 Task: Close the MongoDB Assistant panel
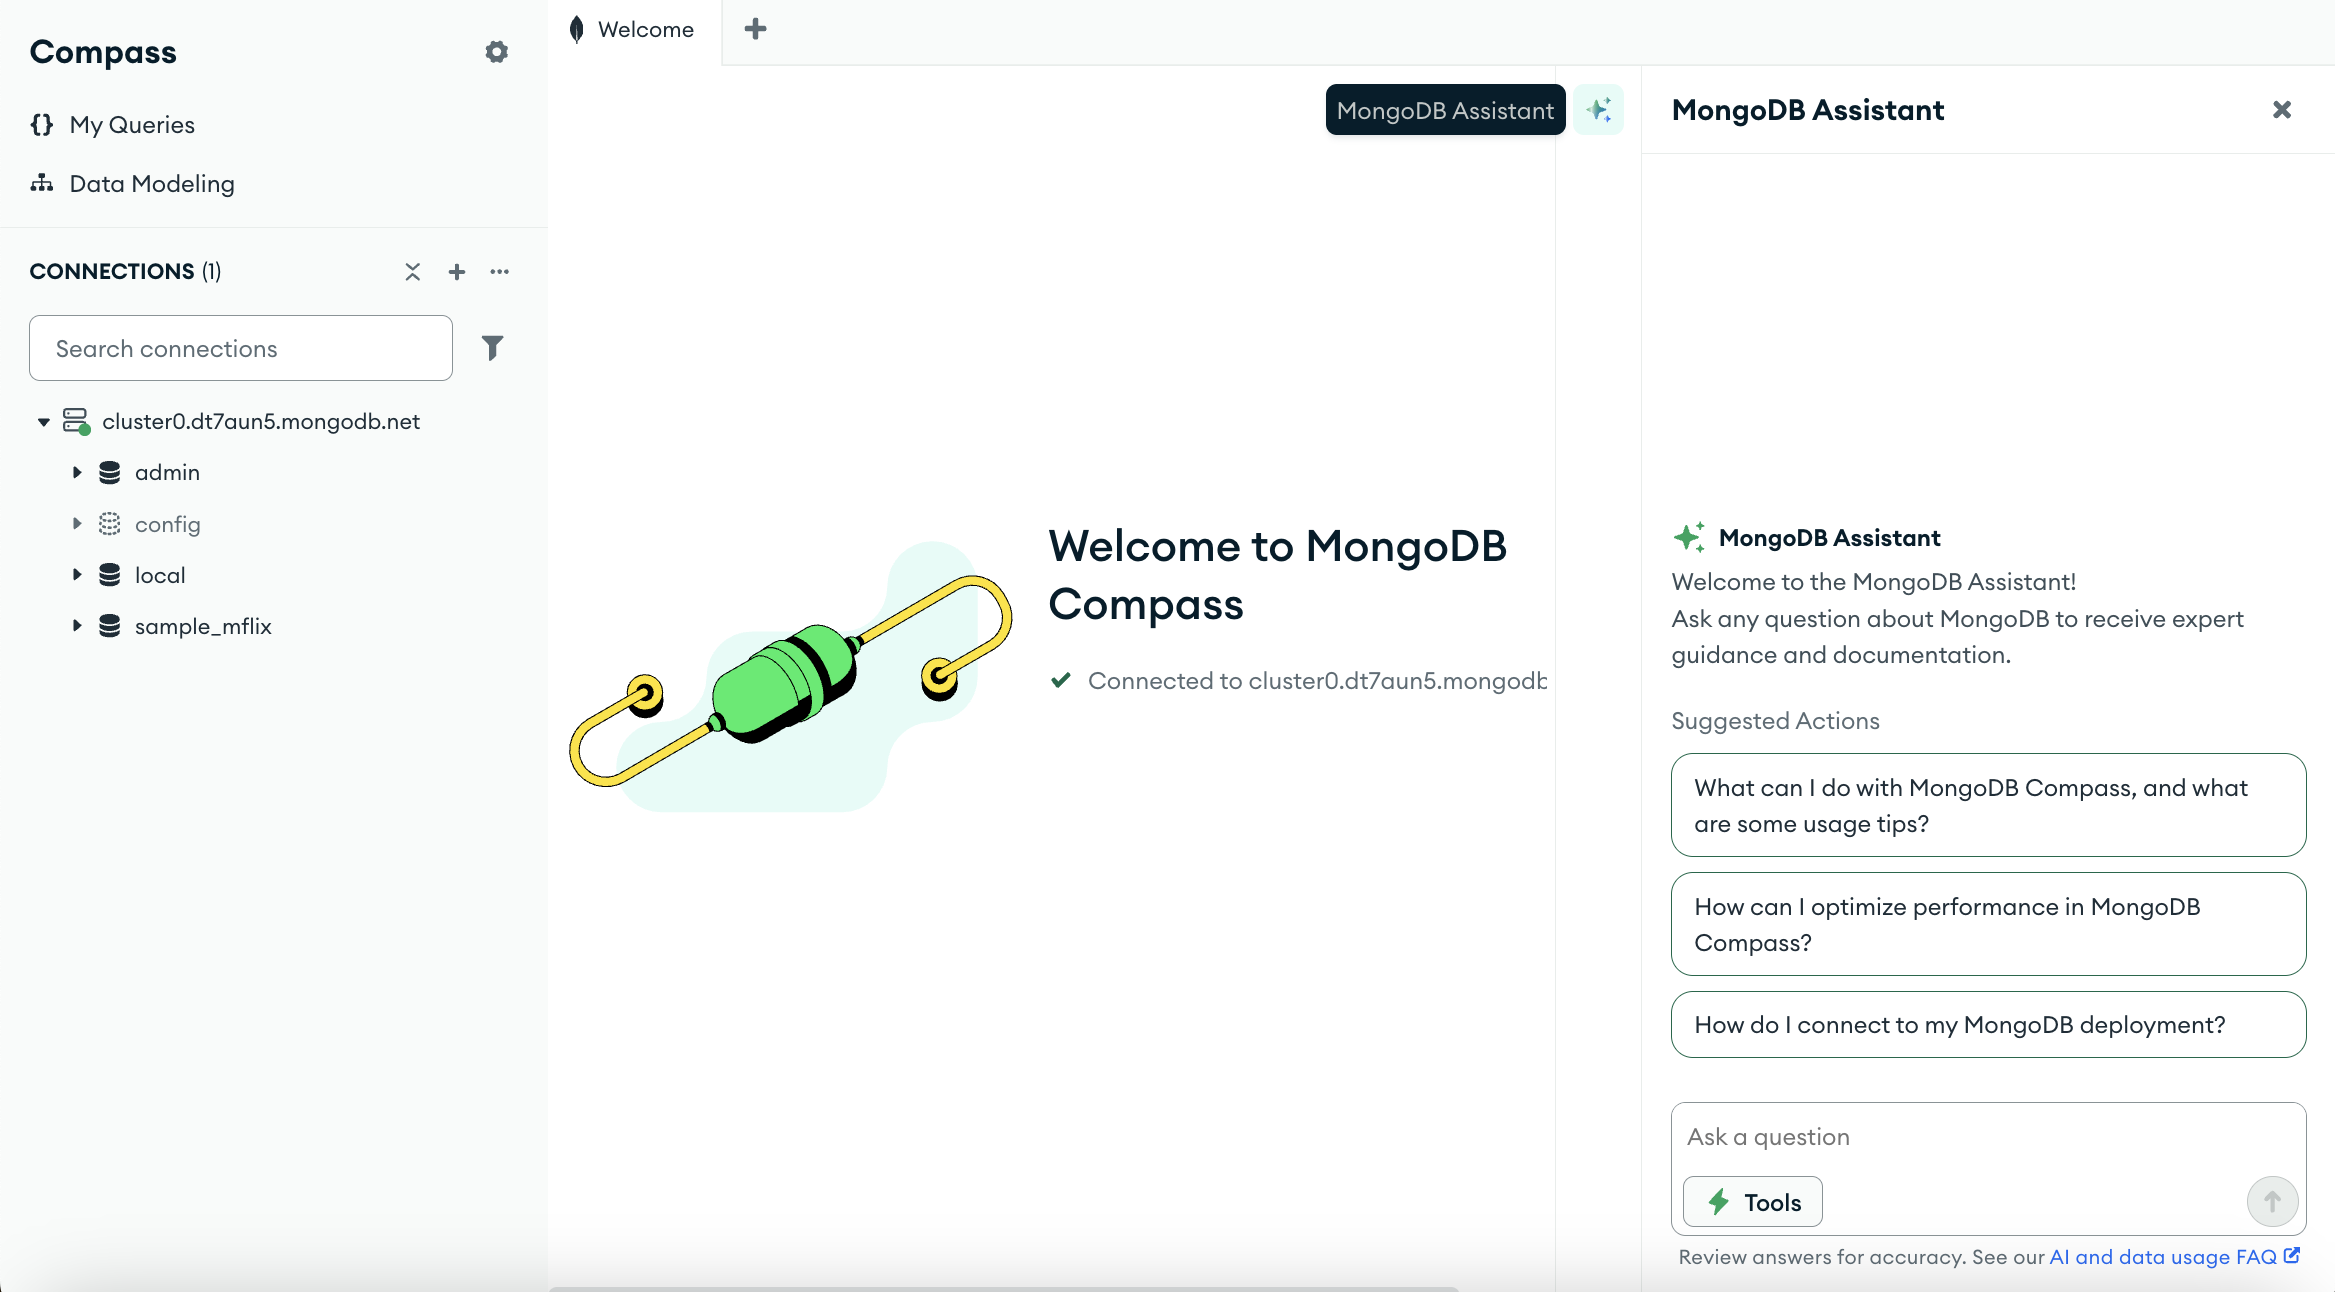tap(2281, 110)
